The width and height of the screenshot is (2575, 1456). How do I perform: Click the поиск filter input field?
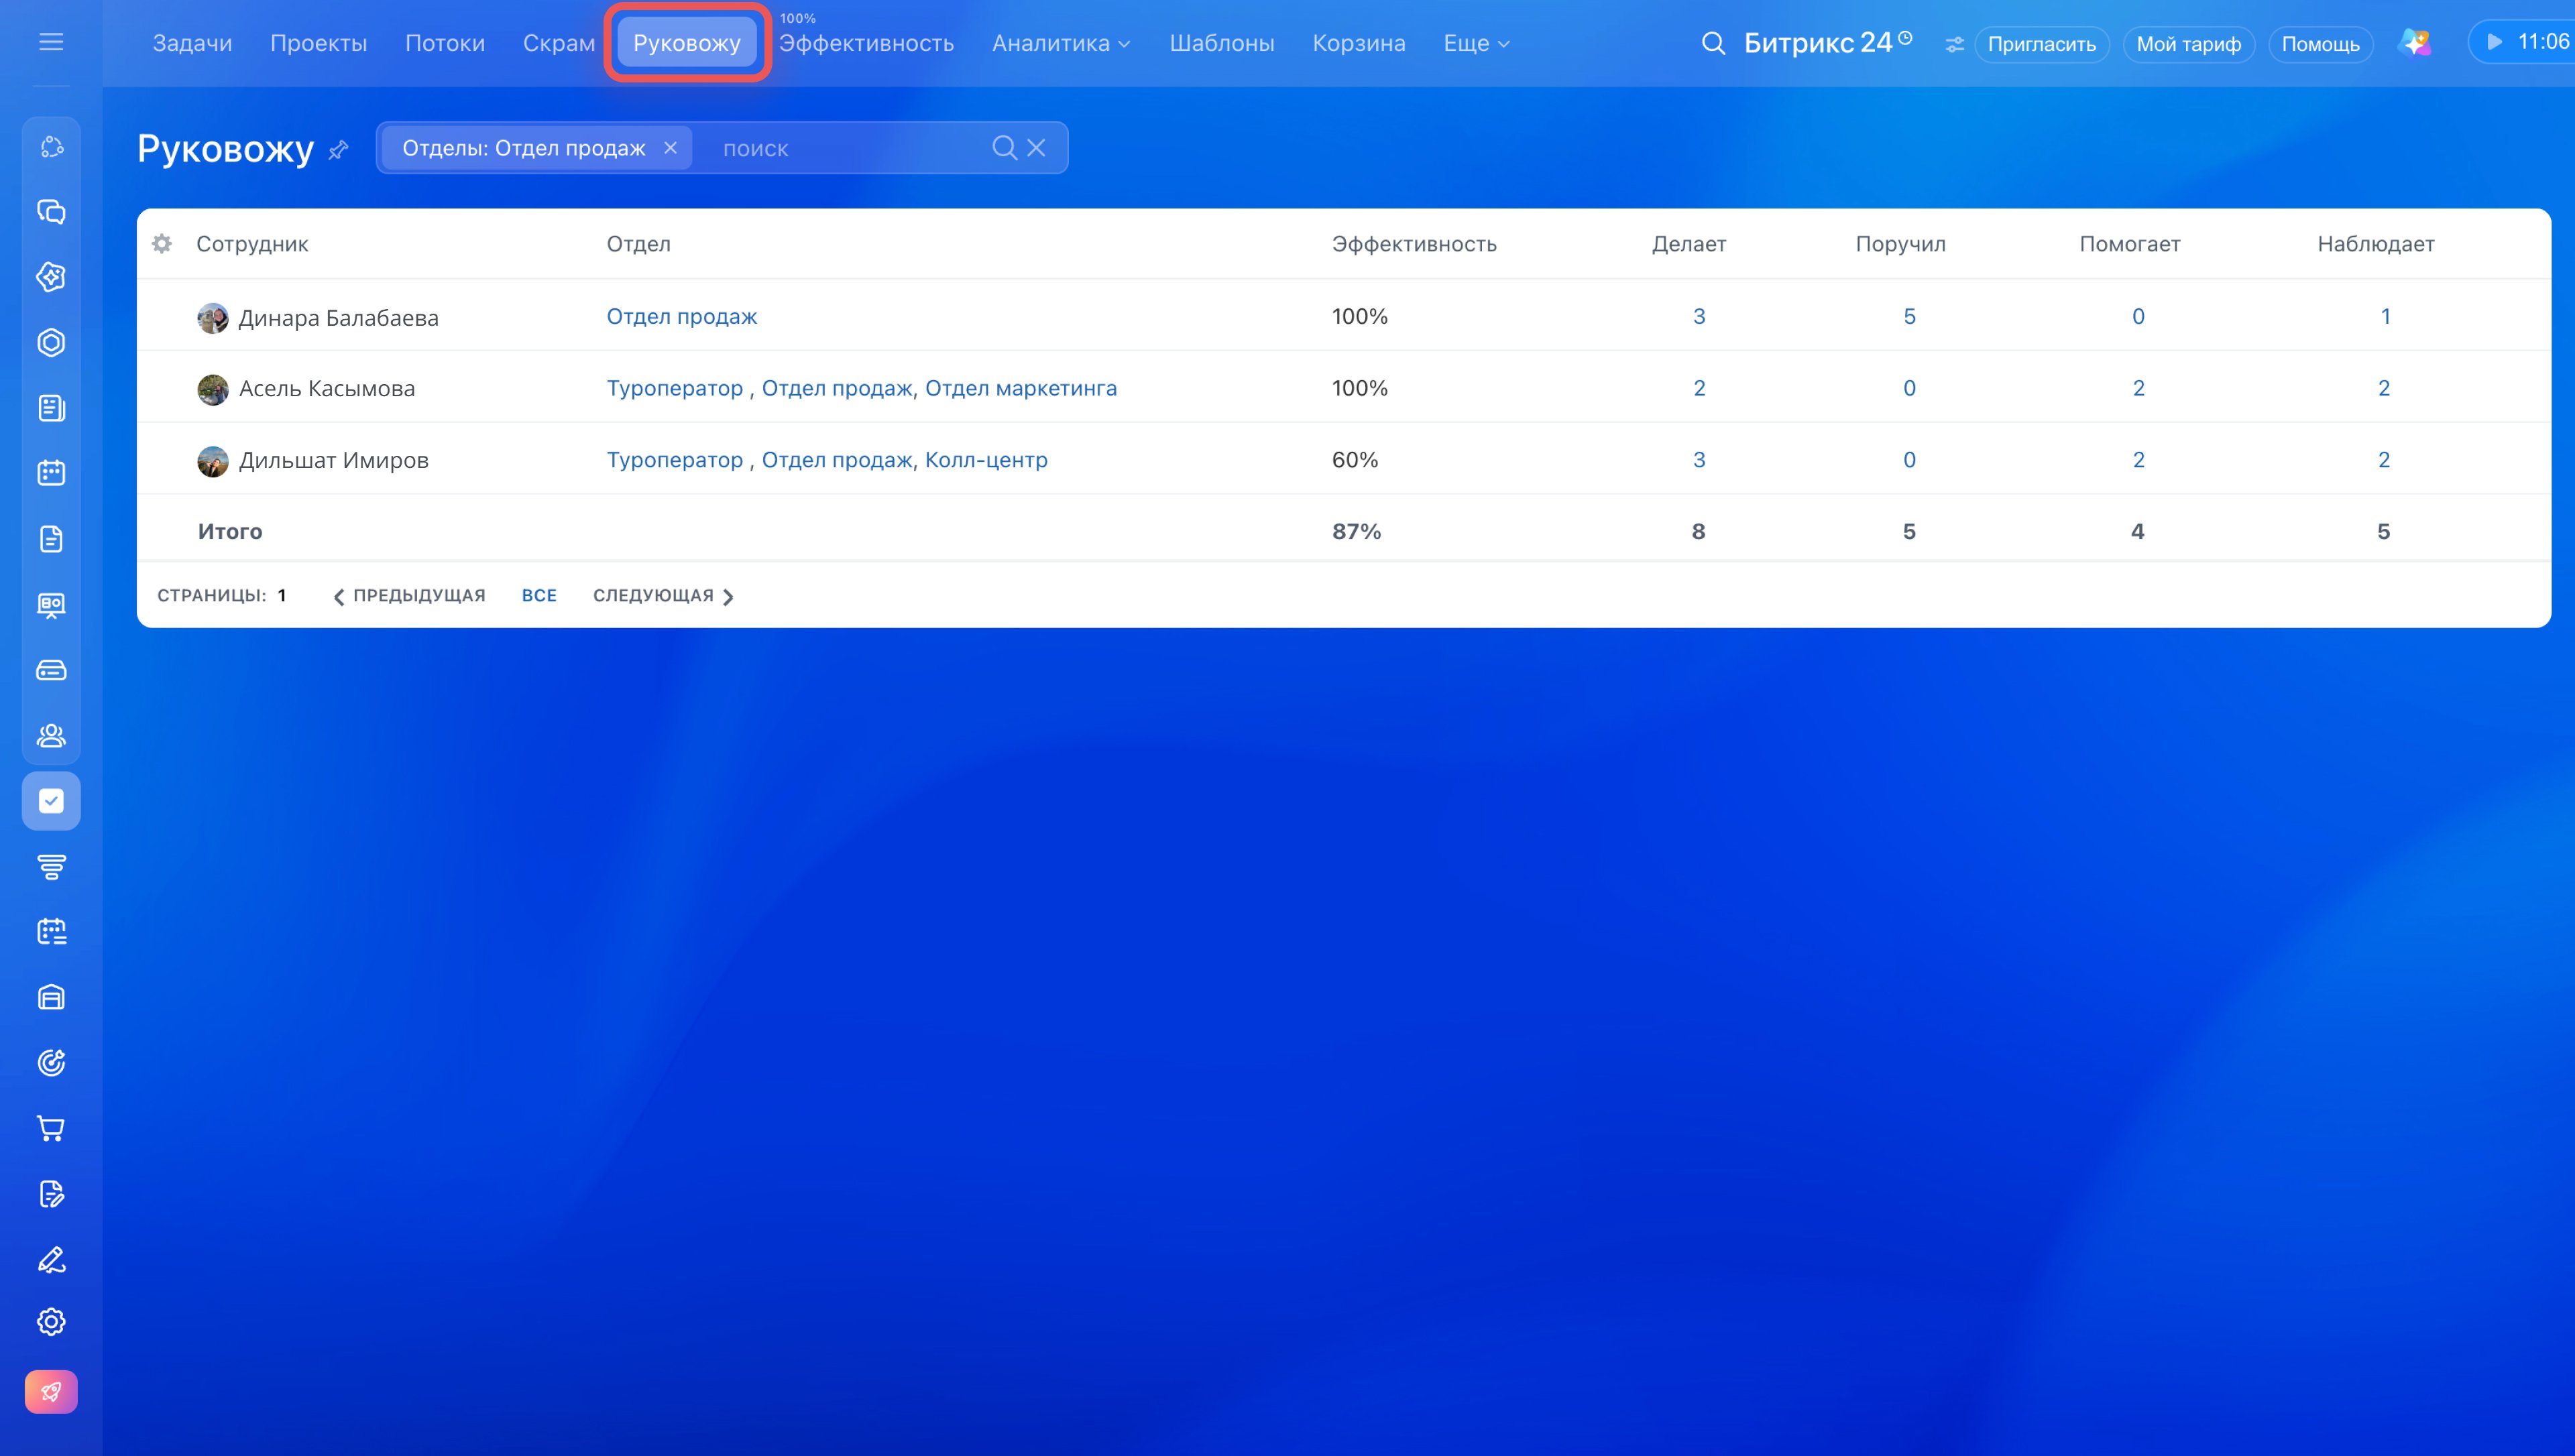pyautogui.click(x=850, y=148)
